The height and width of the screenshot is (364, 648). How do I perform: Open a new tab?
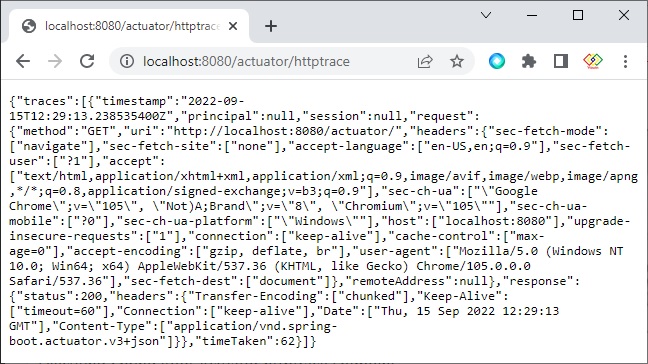(x=271, y=26)
